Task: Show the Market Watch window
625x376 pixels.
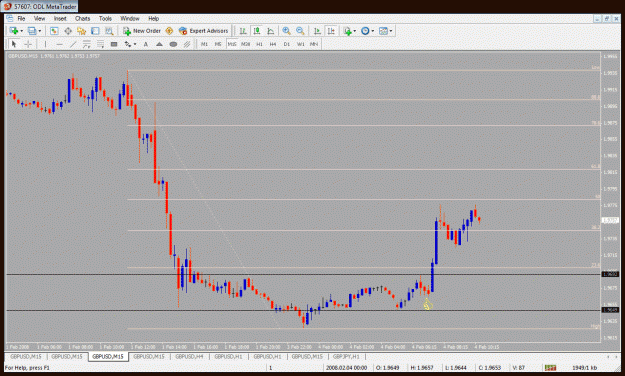Action: 54,31
